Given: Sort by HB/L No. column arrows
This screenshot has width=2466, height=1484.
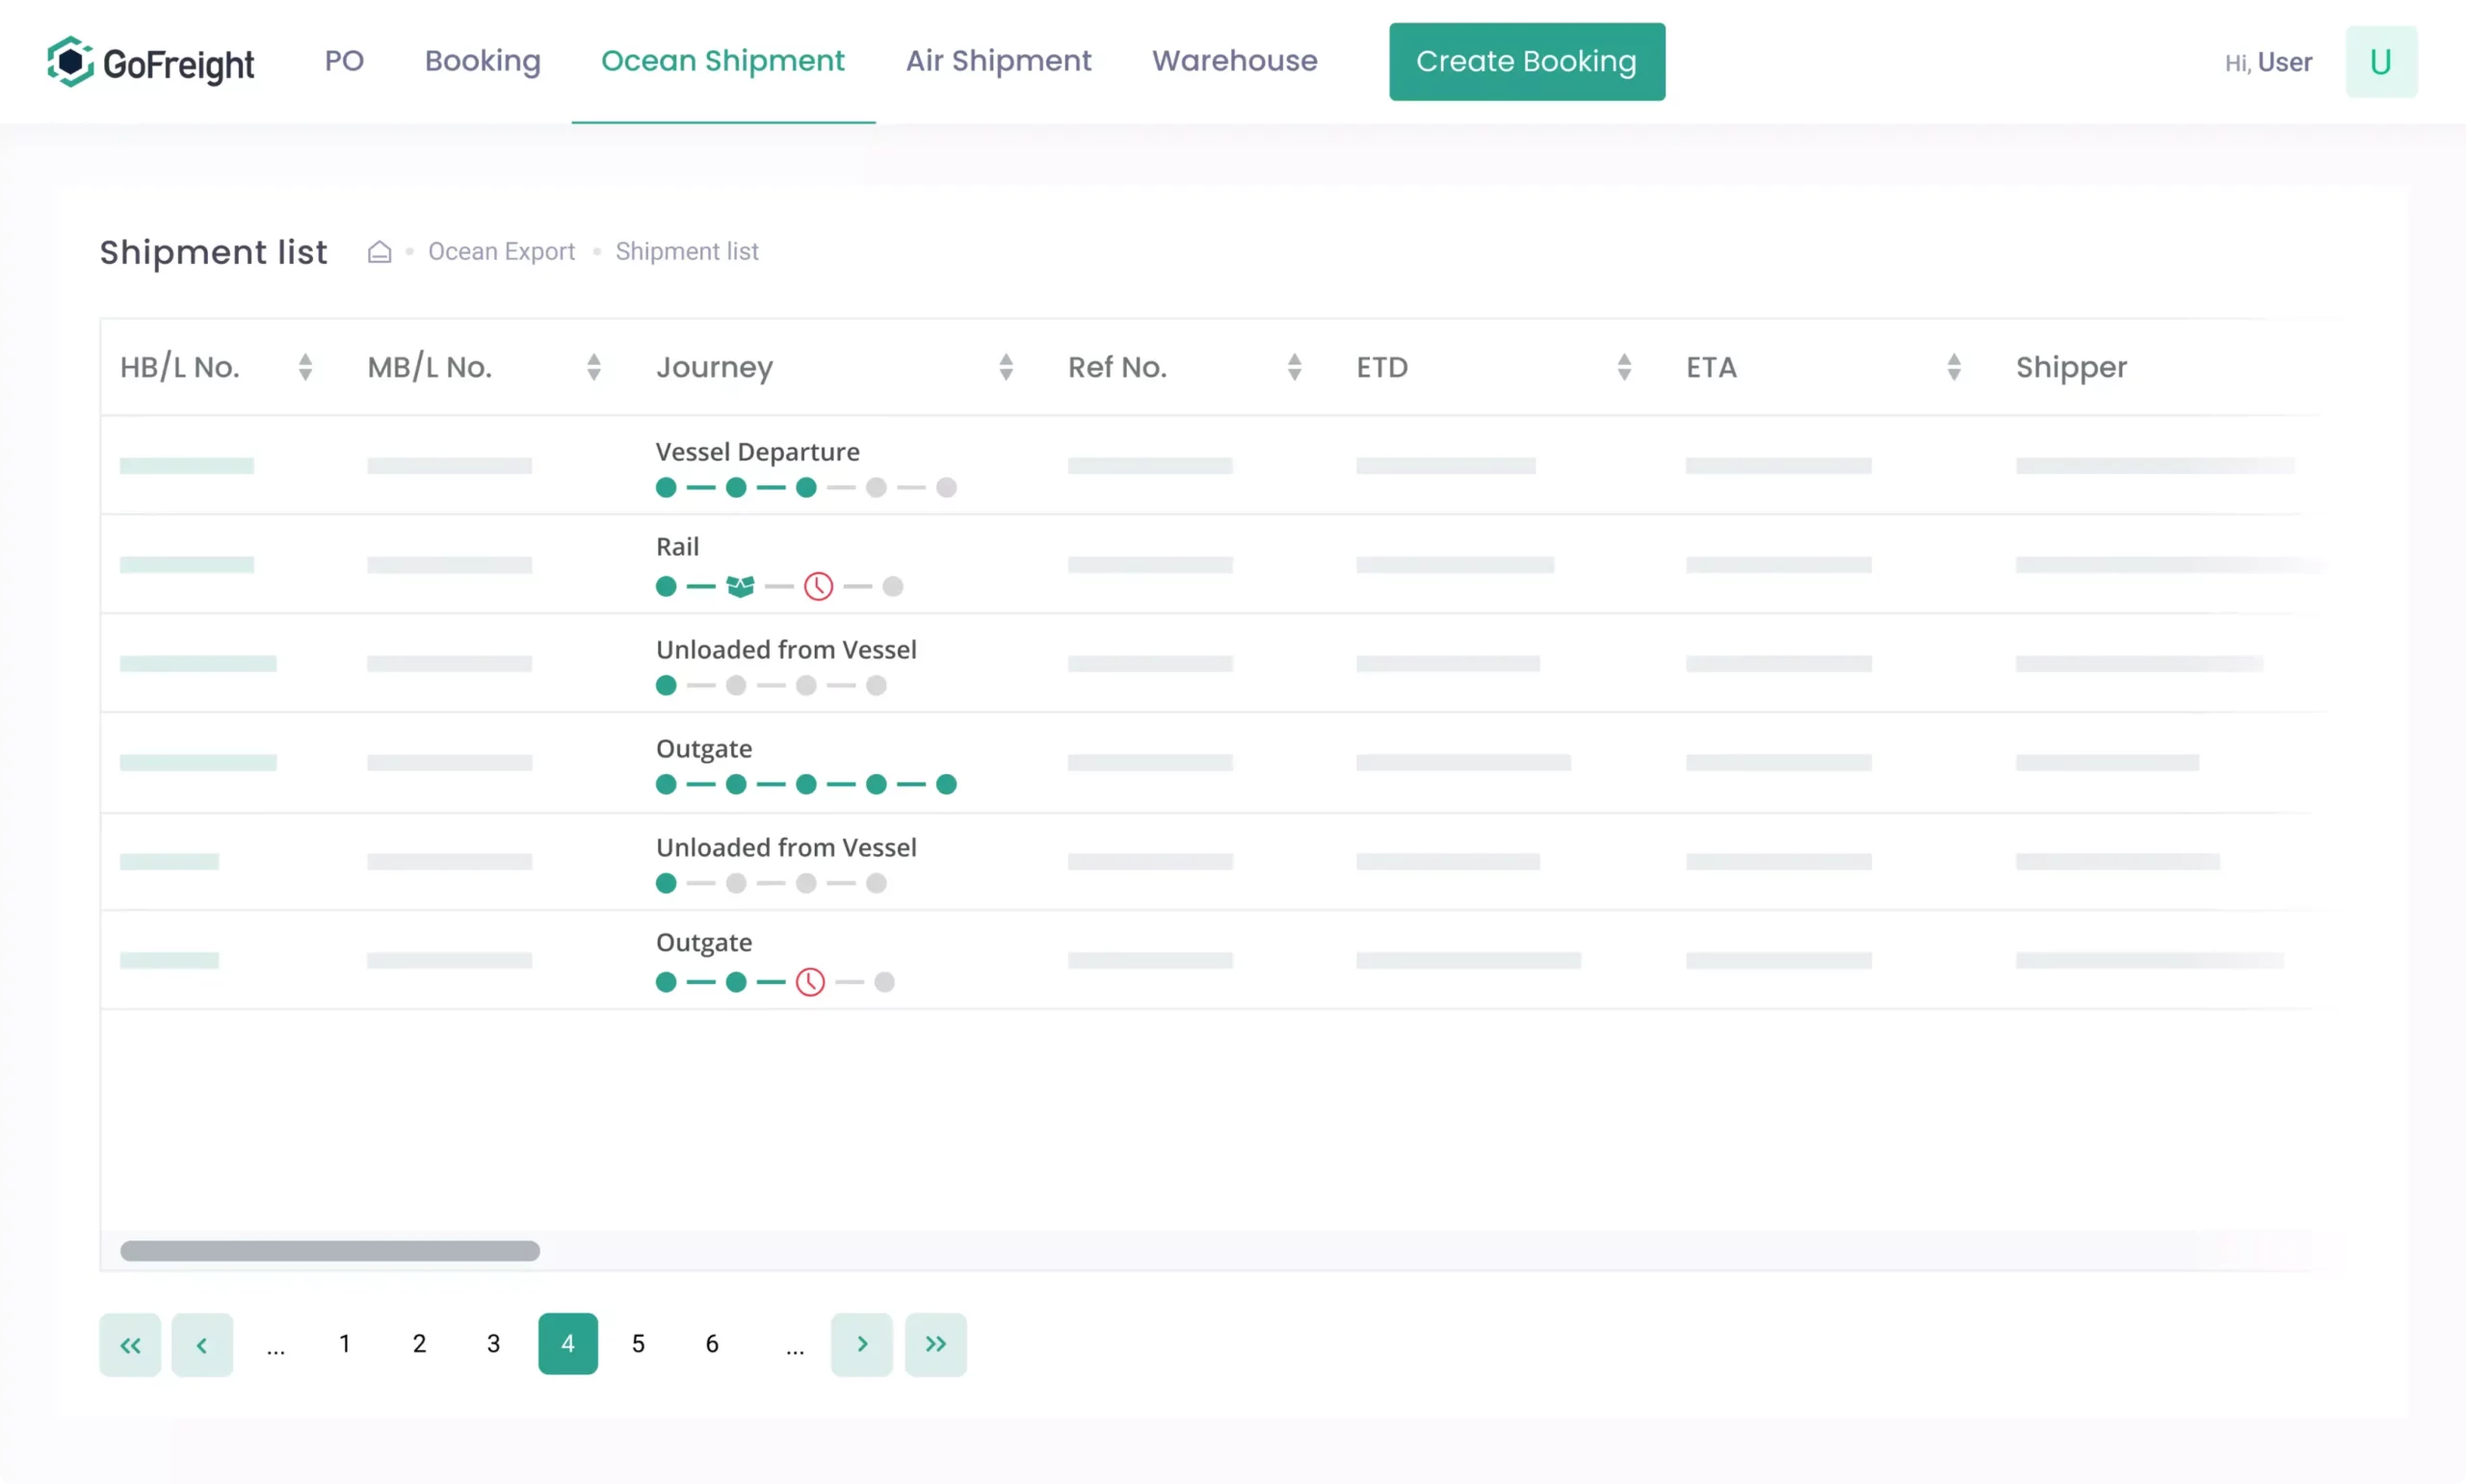Looking at the screenshot, I should (305, 367).
